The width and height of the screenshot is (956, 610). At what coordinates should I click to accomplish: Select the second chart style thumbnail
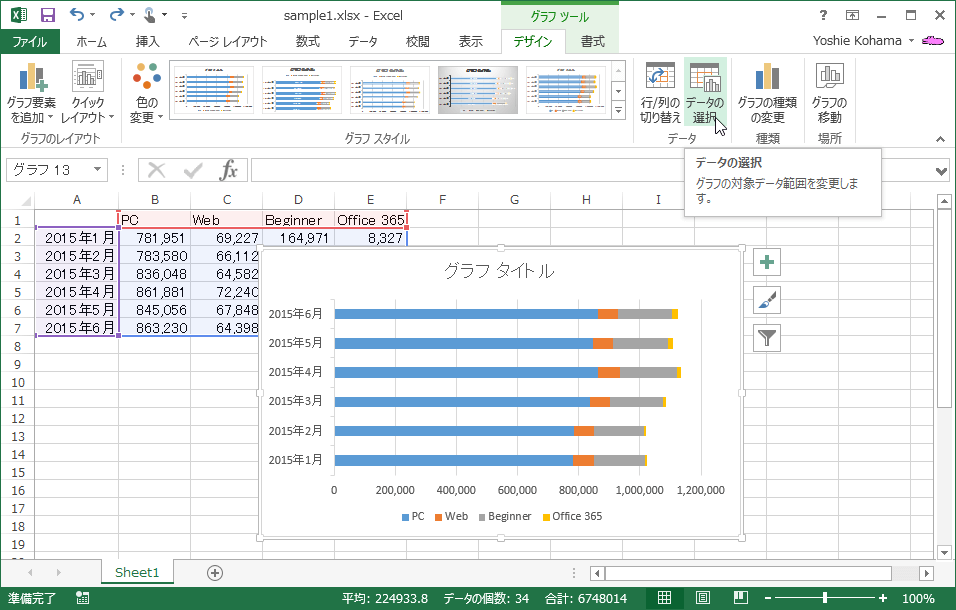click(302, 90)
